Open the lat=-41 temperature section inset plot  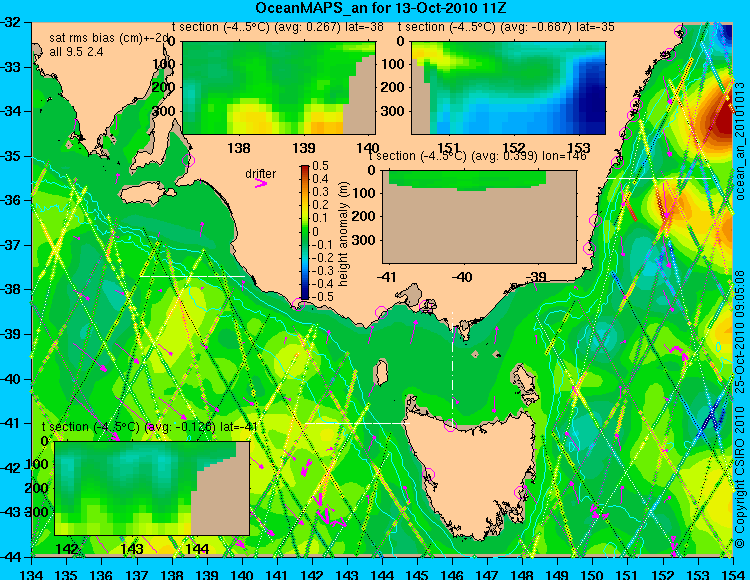coord(152,488)
